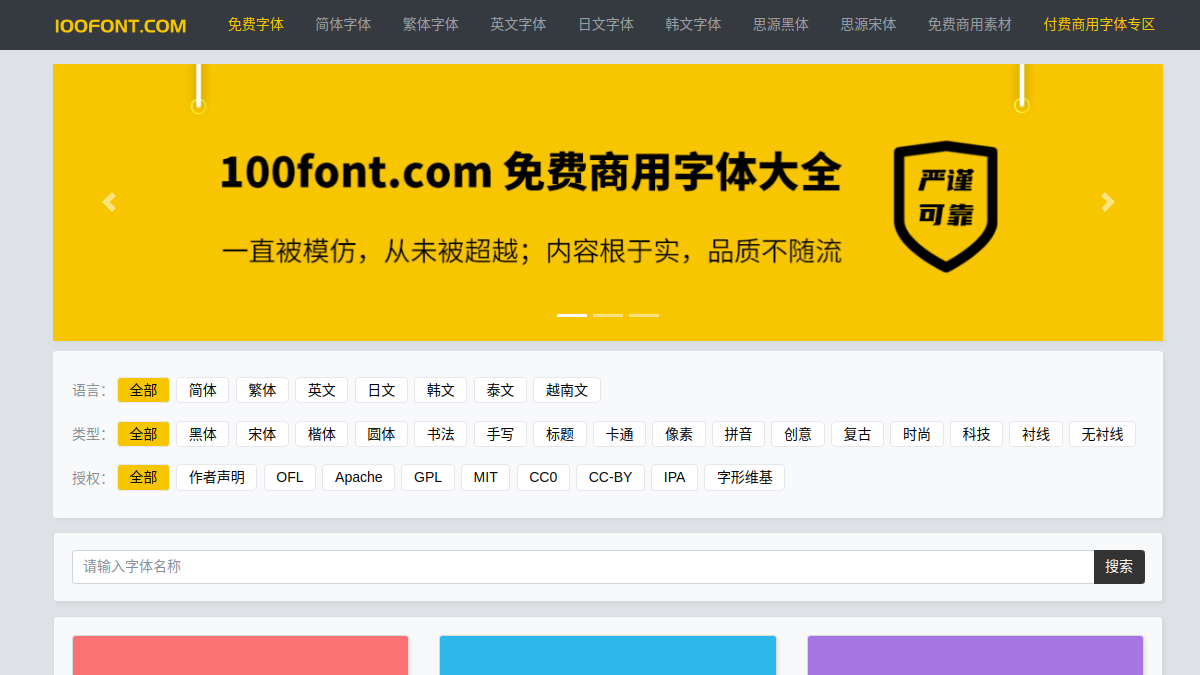Filter license by CC-BY
The width and height of the screenshot is (1200, 675).
pos(610,477)
